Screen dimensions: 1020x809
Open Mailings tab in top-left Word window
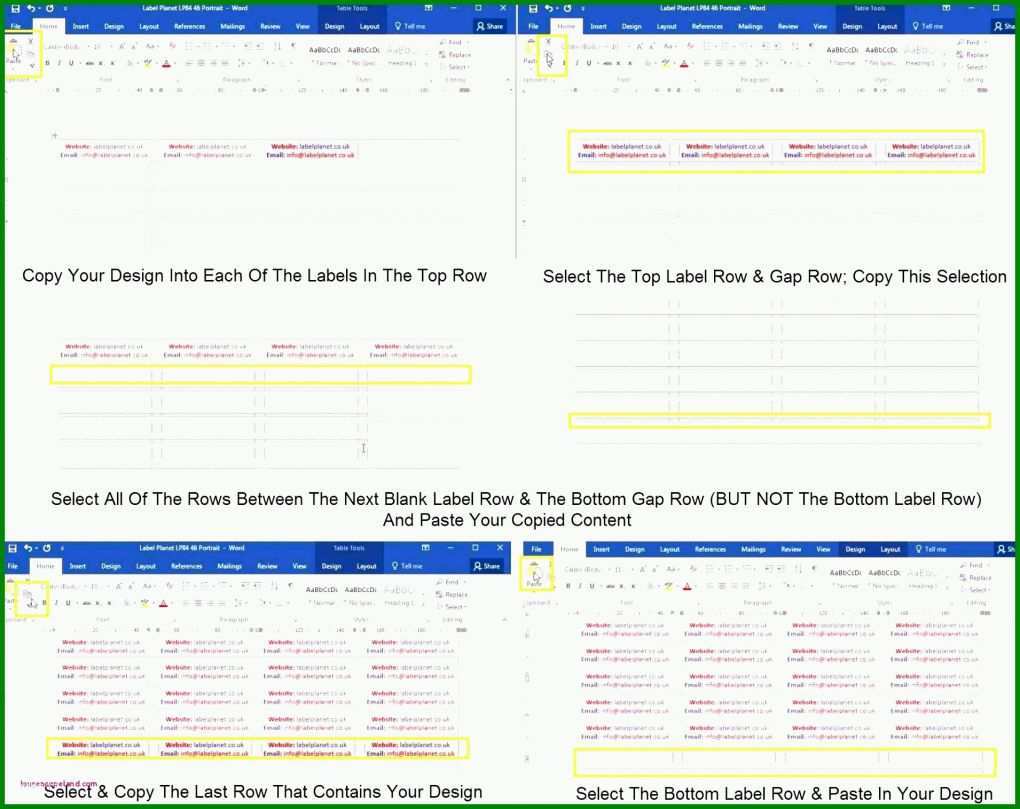[x=232, y=26]
